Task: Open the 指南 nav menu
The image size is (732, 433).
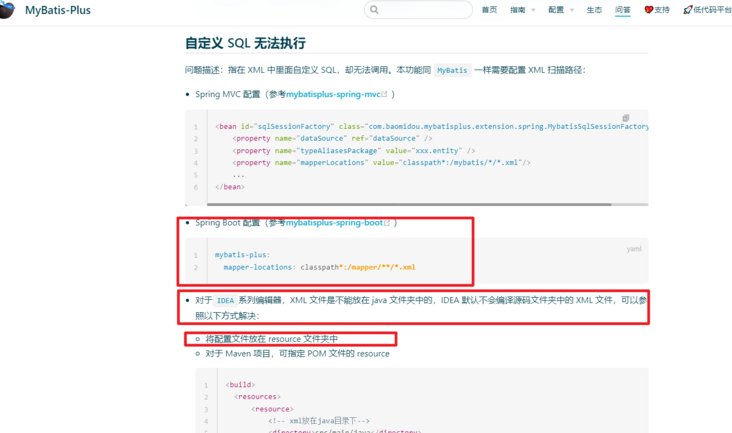Action: point(518,10)
